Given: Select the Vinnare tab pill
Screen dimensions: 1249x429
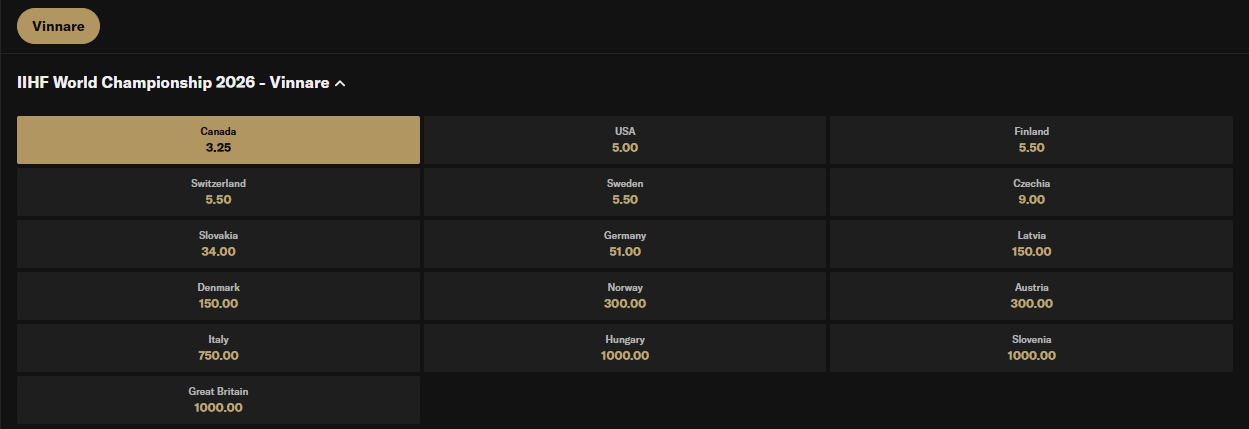Looking at the screenshot, I should 58,26.
